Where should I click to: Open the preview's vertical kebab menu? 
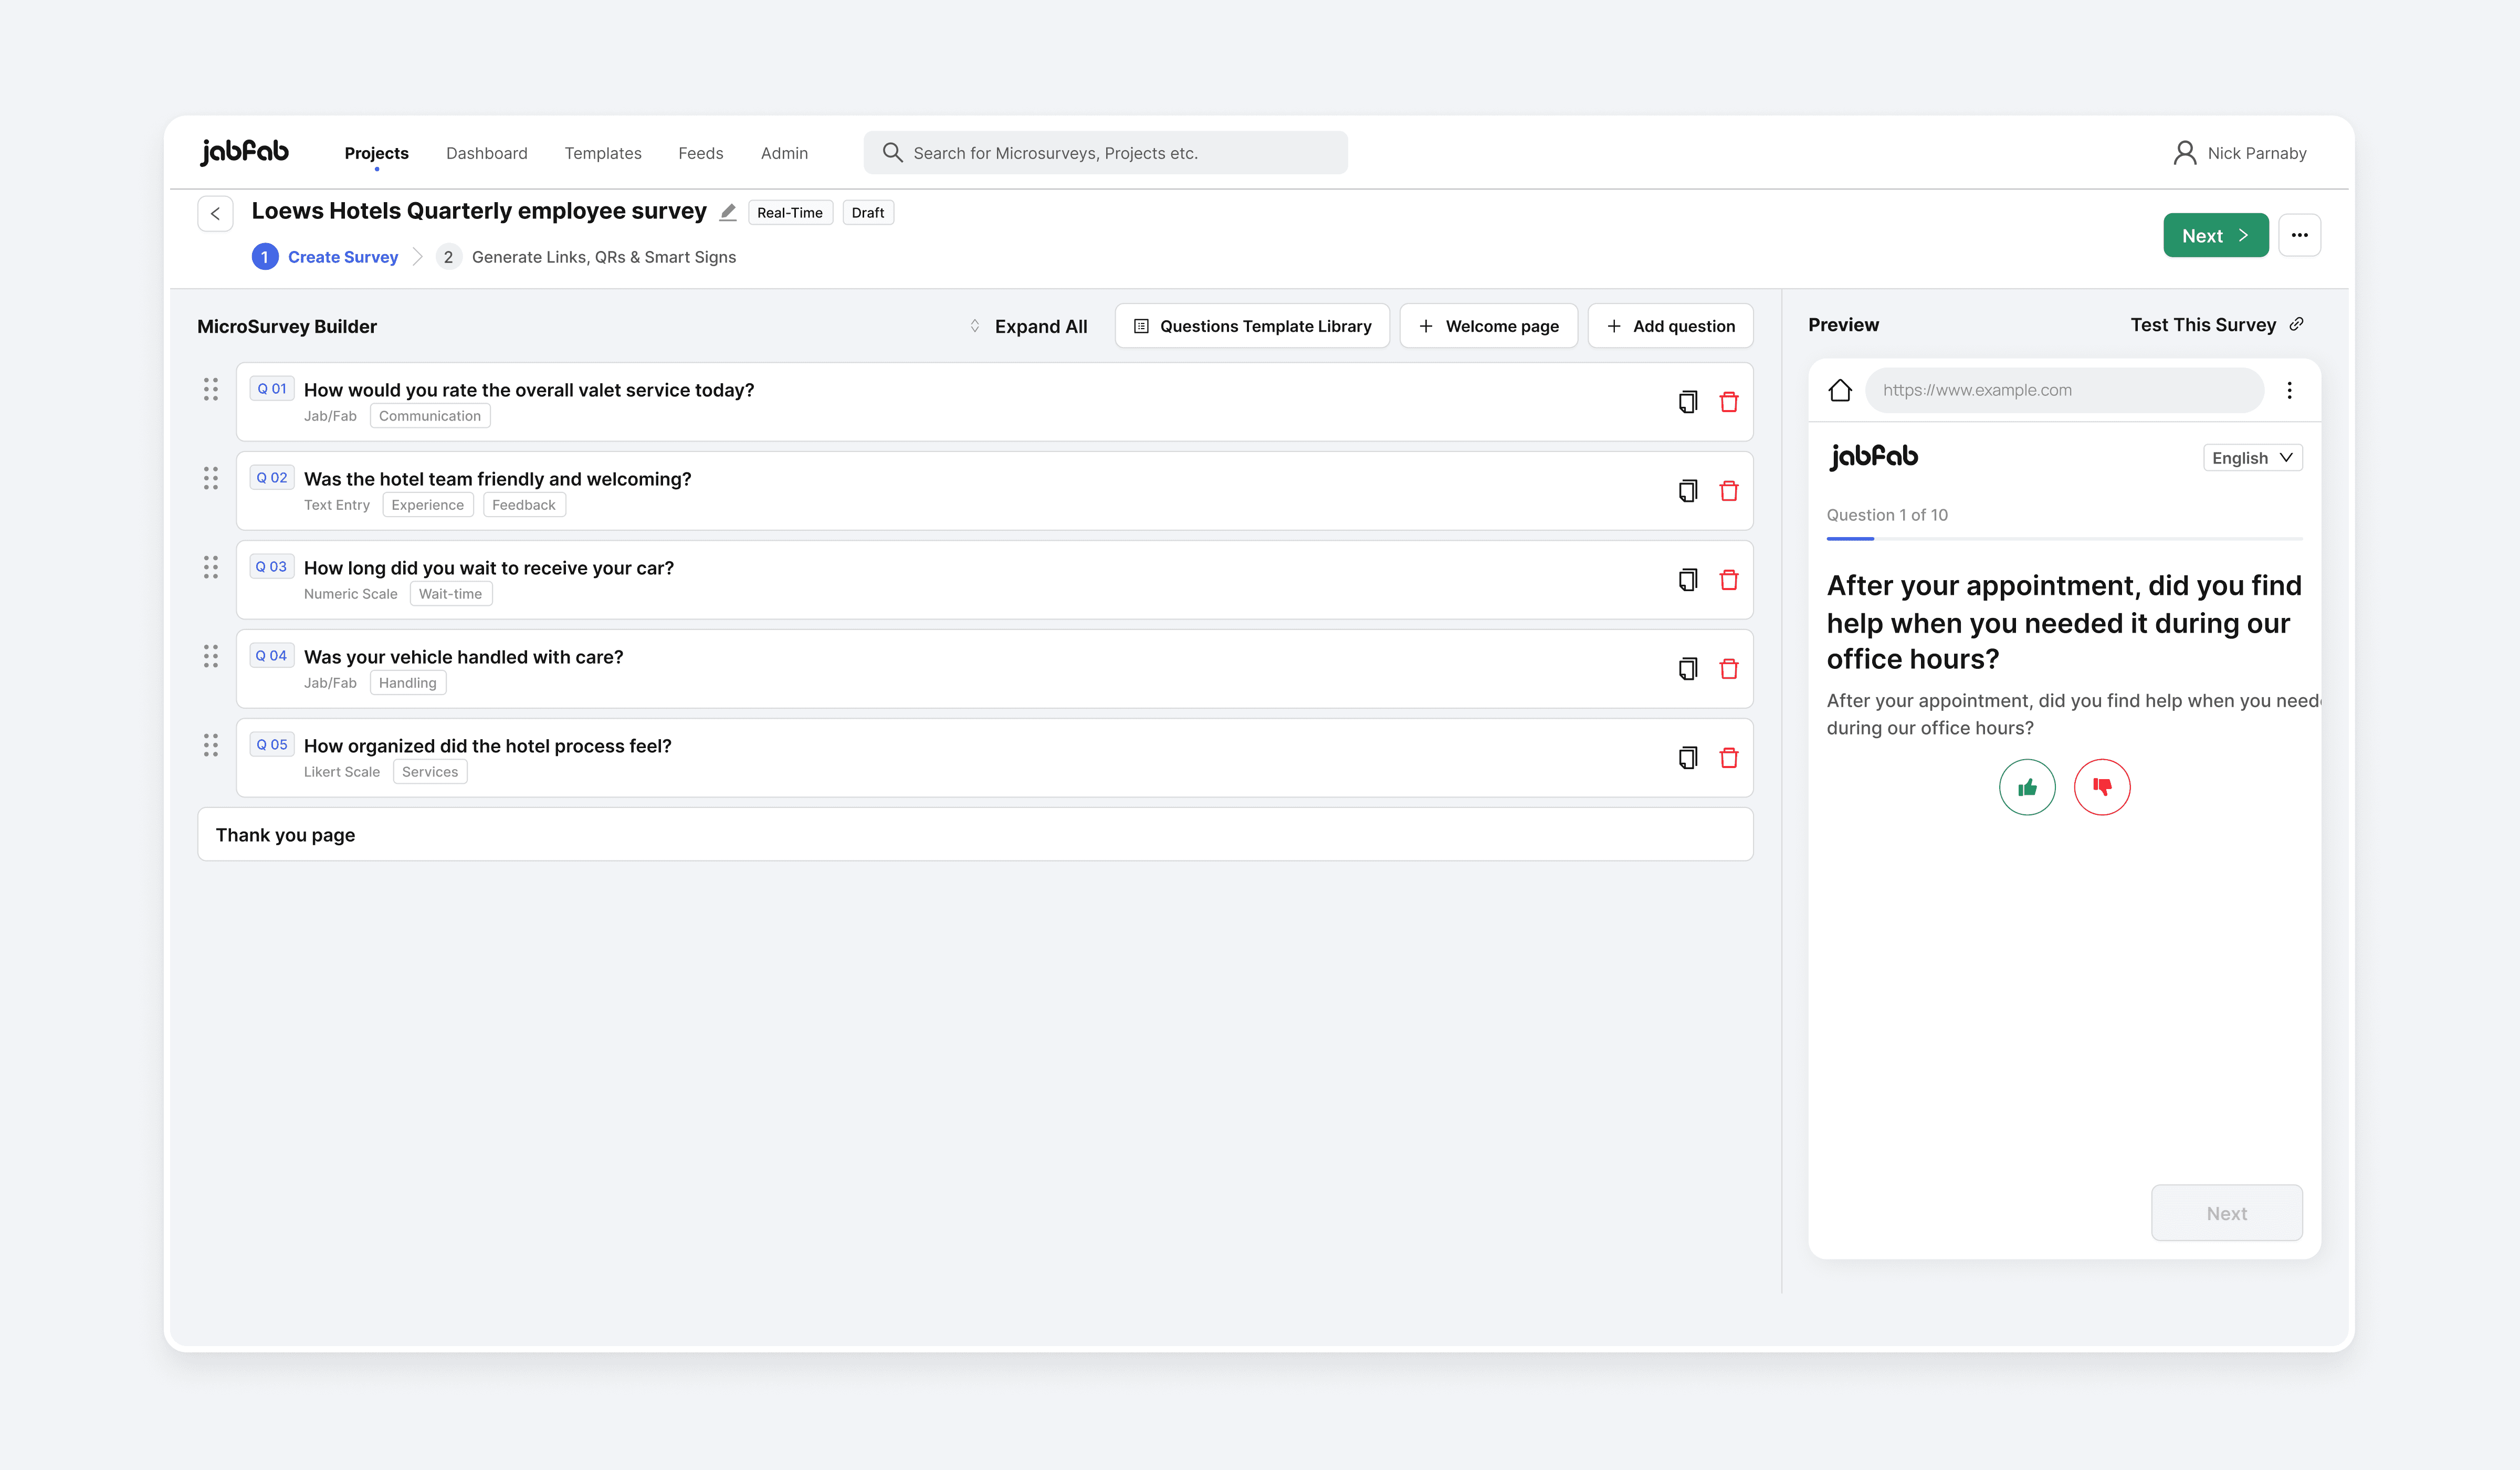(2289, 390)
